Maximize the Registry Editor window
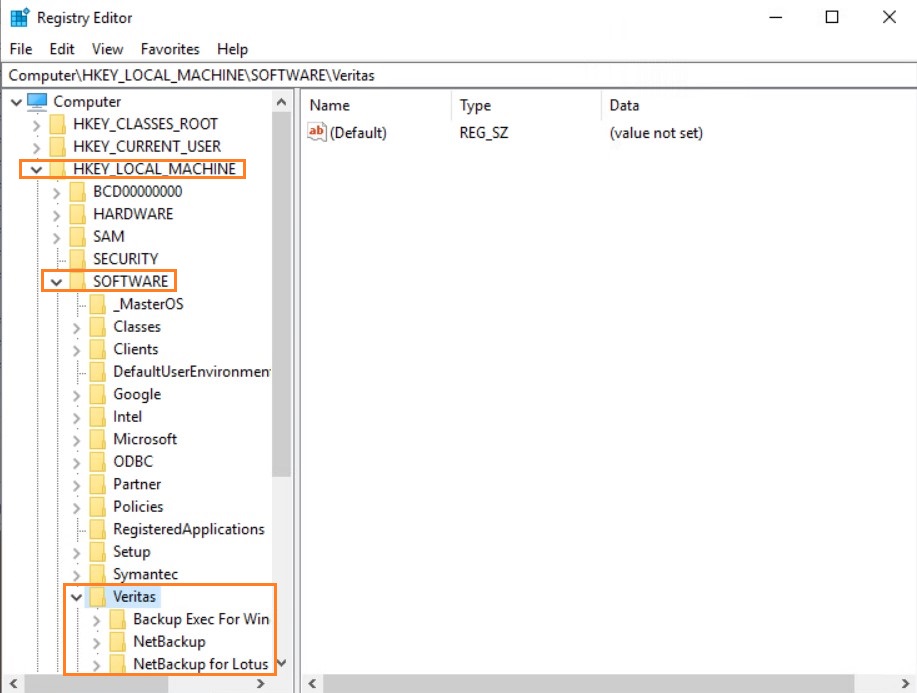Viewport: 917px width, 693px height. click(x=832, y=18)
